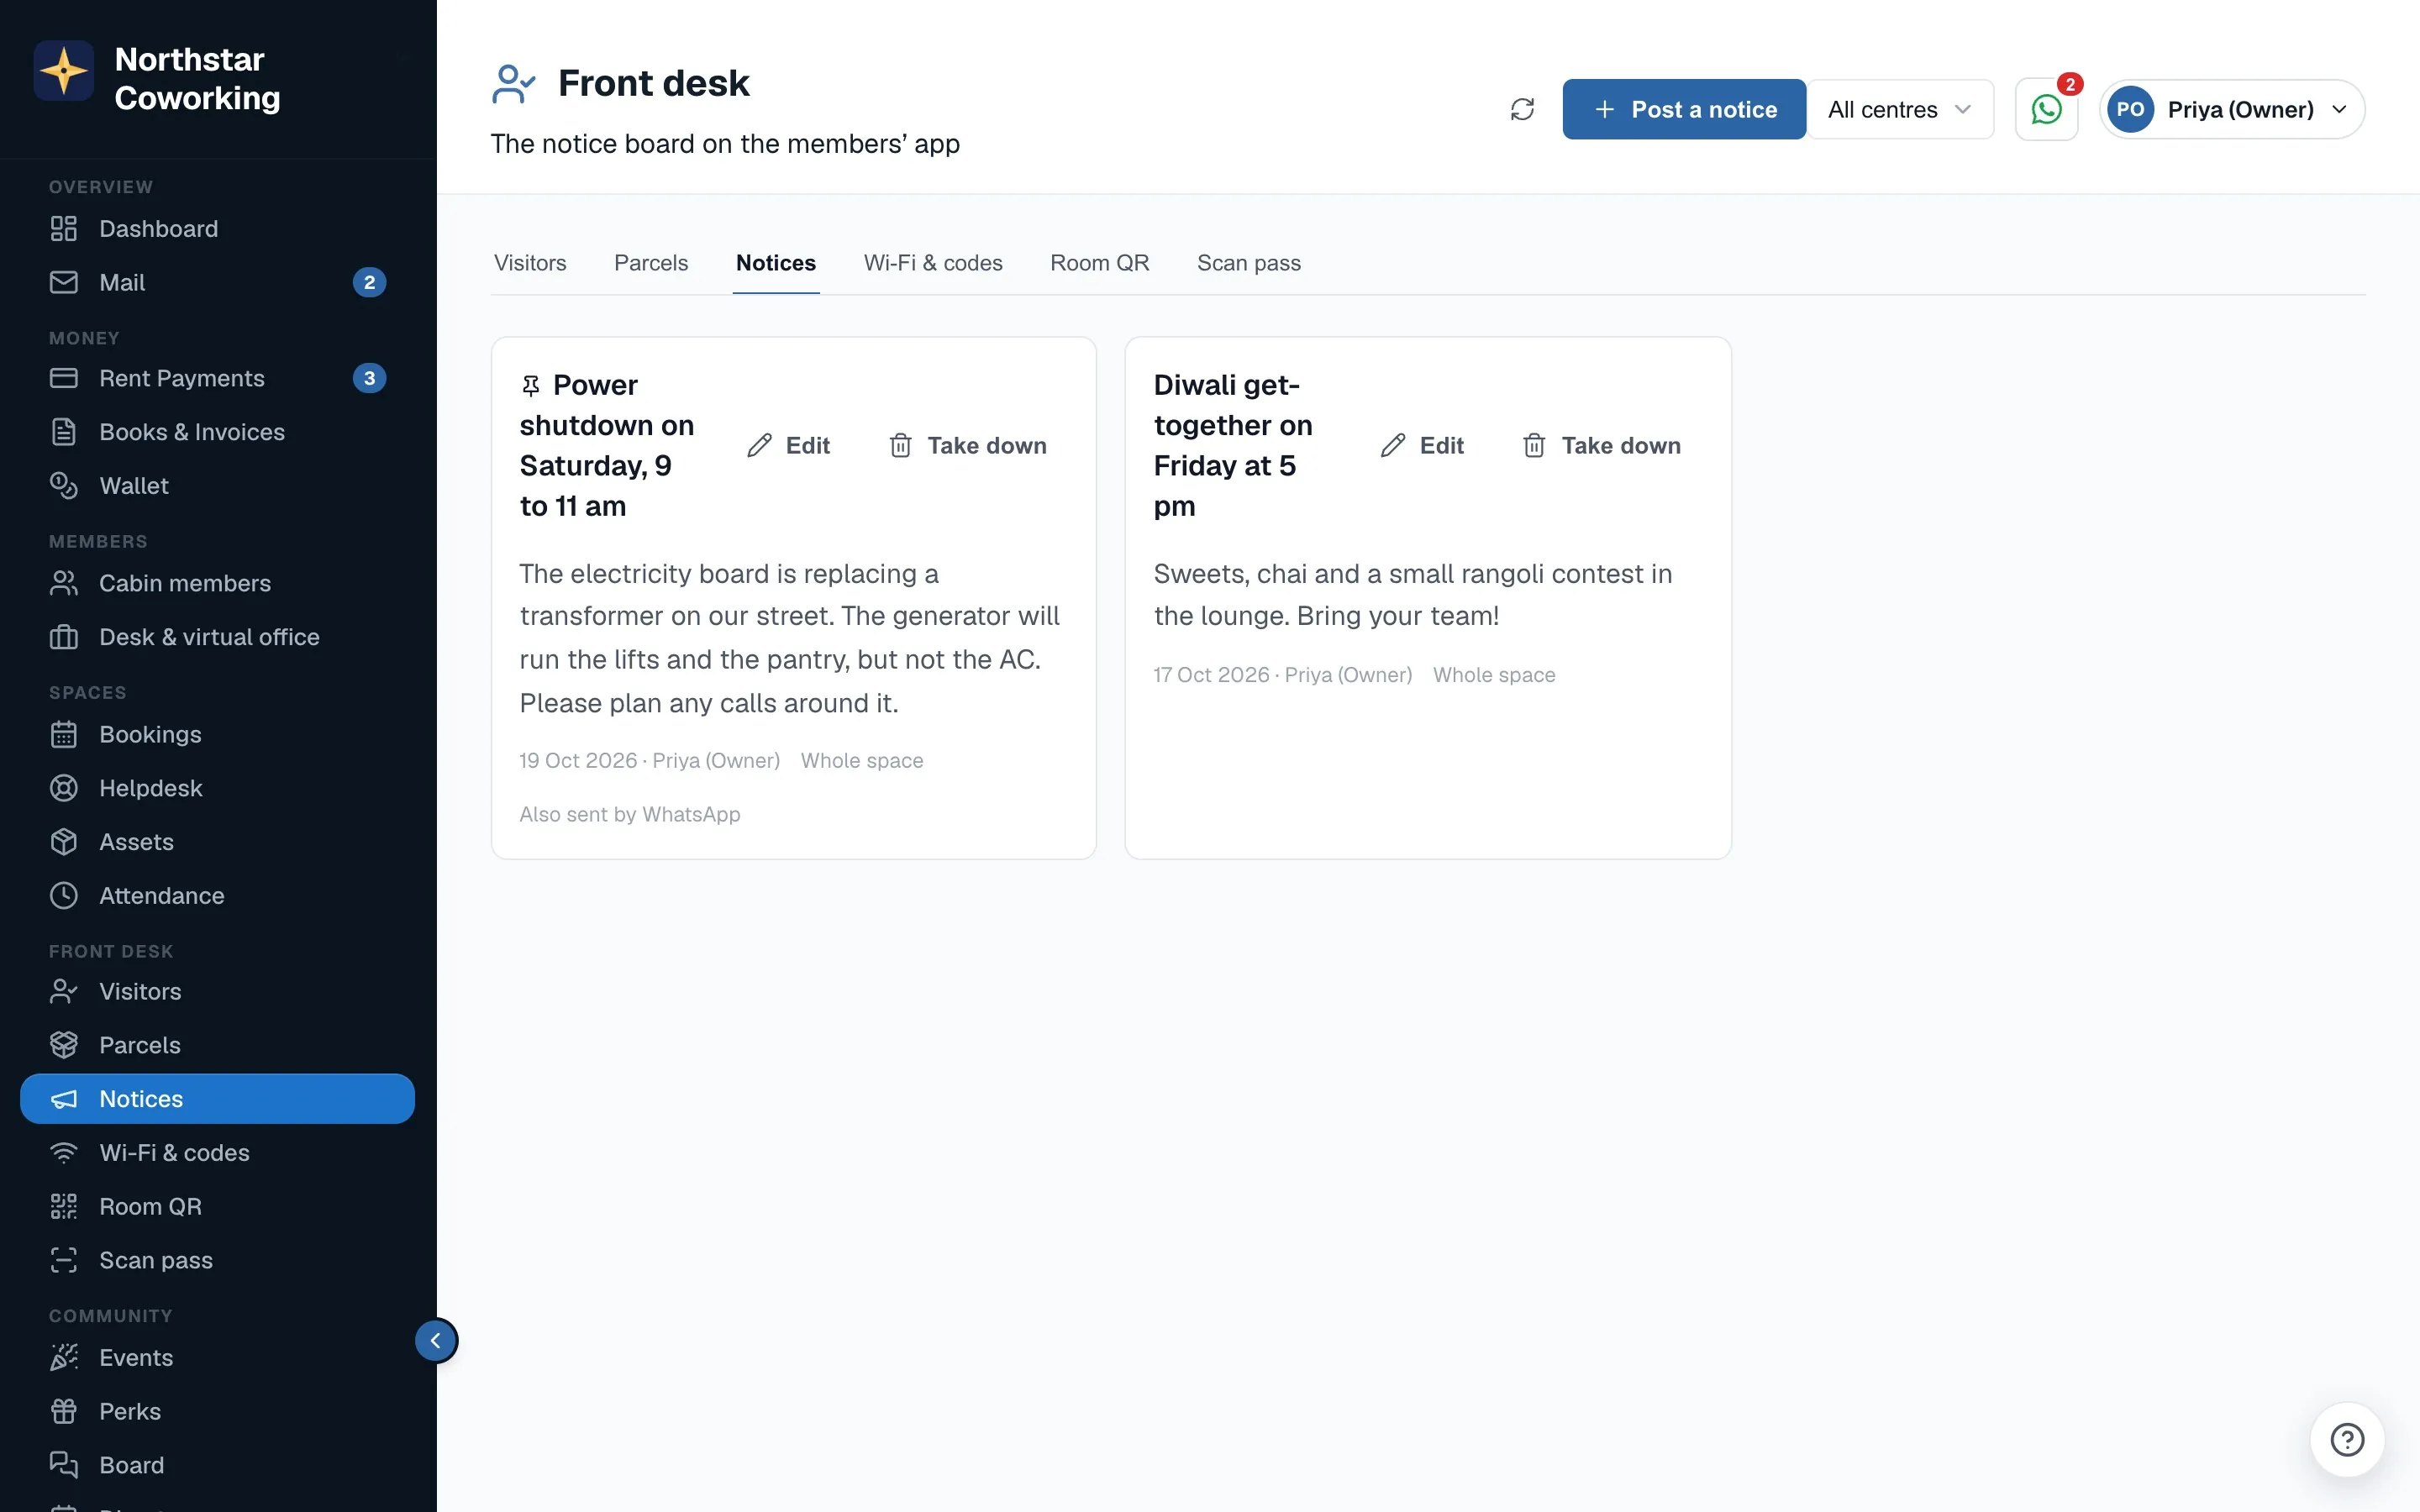The width and height of the screenshot is (2420, 1512).
Task: Click the Notices tab
Action: click(x=776, y=263)
